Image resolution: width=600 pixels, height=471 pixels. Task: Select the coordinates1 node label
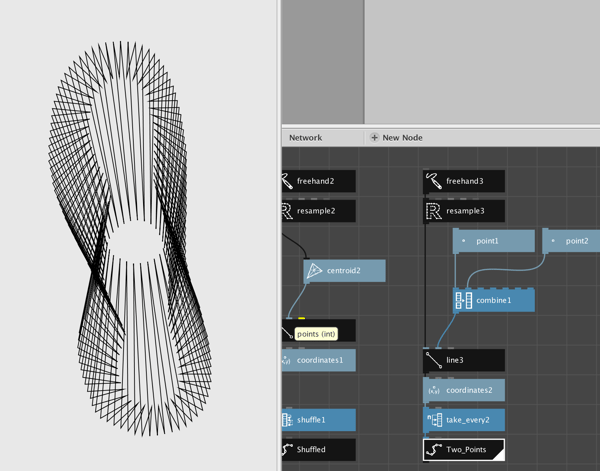click(320, 360)
